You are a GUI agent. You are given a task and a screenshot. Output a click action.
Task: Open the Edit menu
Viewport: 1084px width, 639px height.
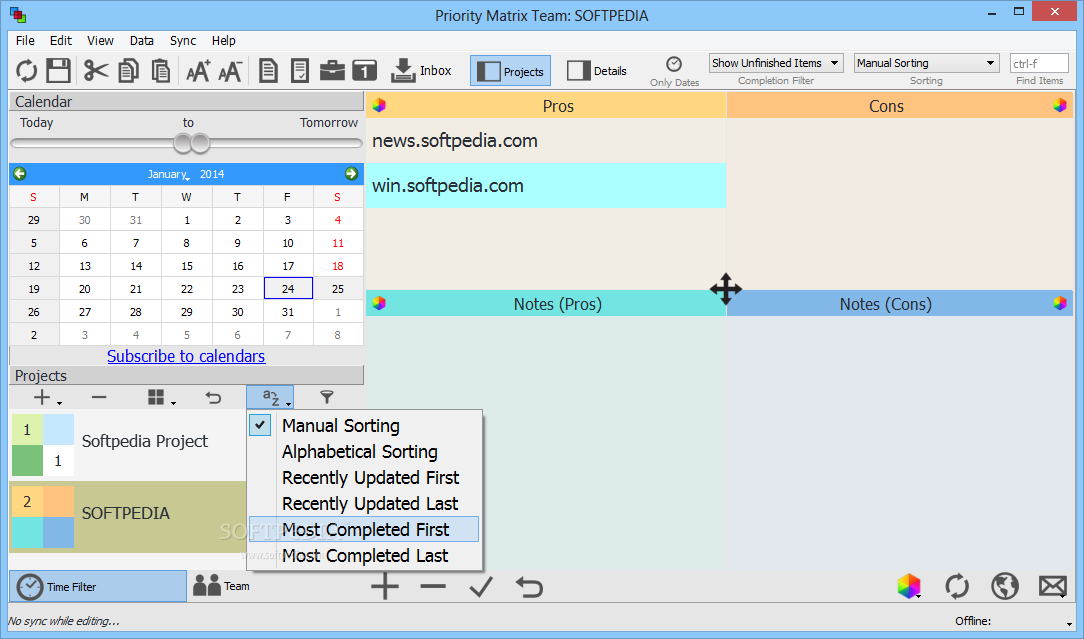click(61, 41)
